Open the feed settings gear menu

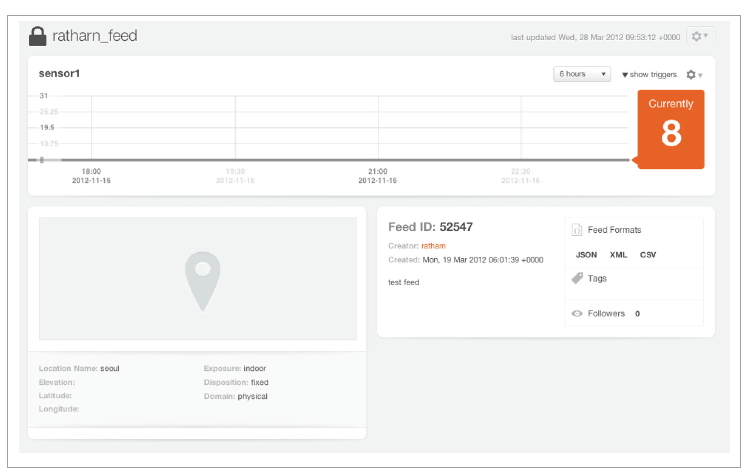coord(699,36)
